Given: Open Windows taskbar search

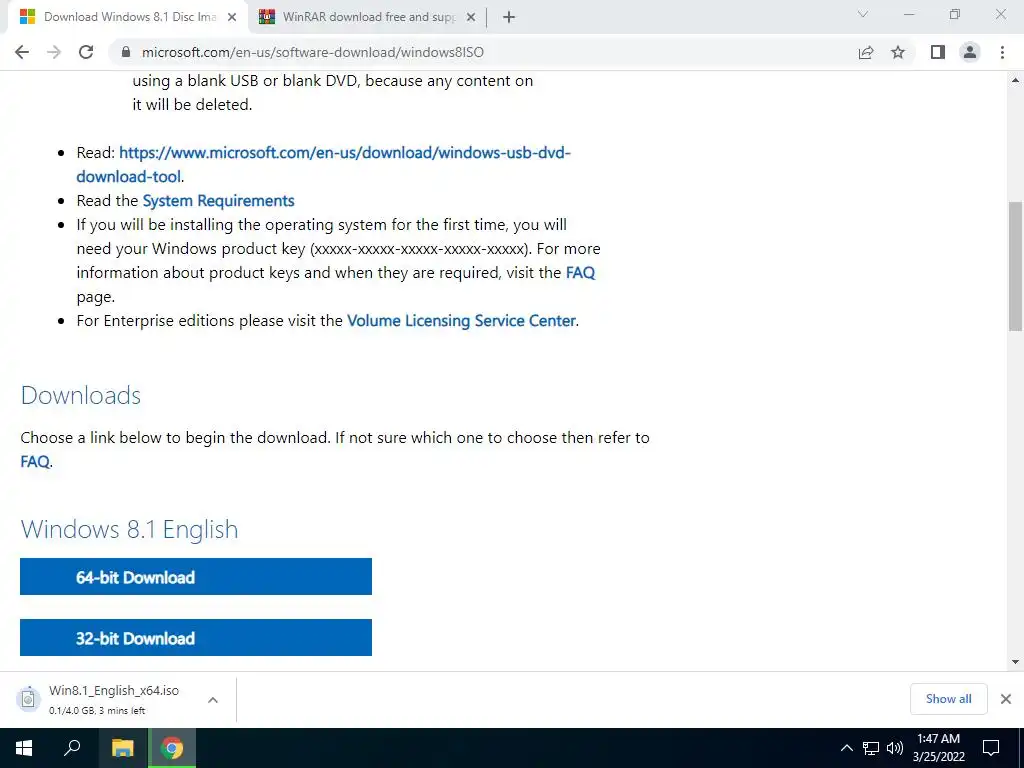Looking at the screenshot, I should [x=72, y=748].
